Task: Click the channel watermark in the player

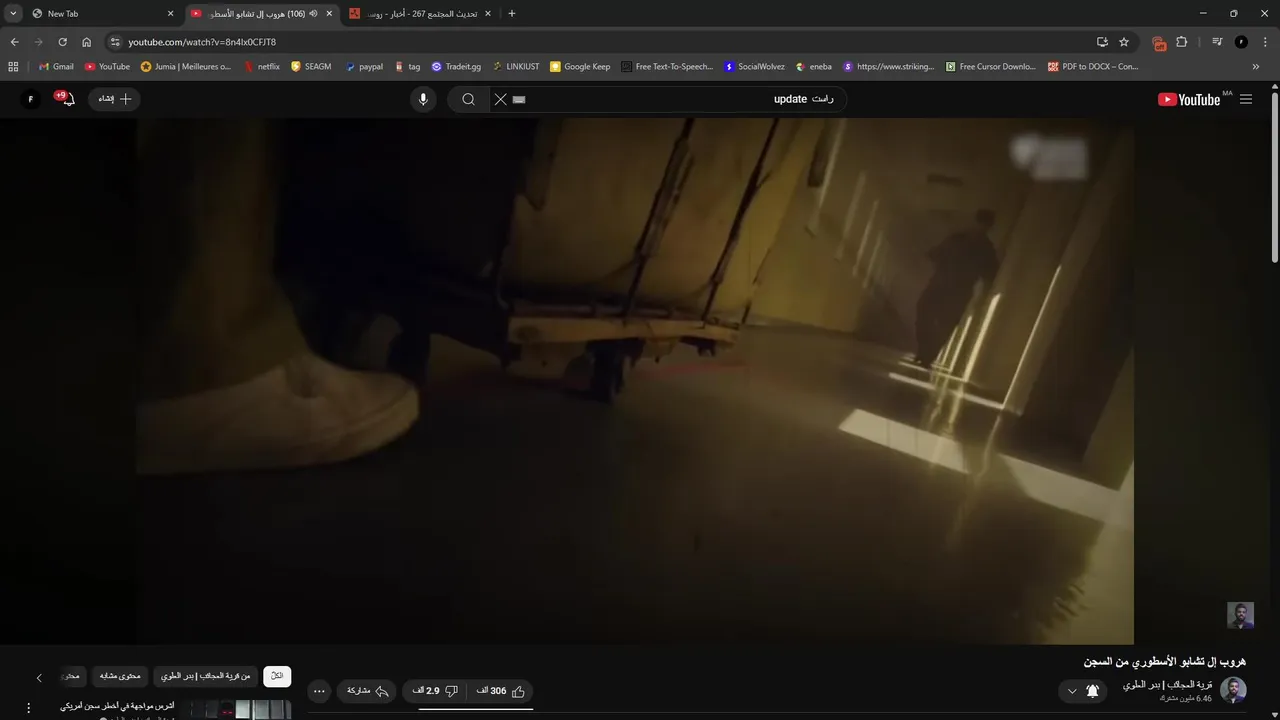Action: click(x=1240, y=615)
